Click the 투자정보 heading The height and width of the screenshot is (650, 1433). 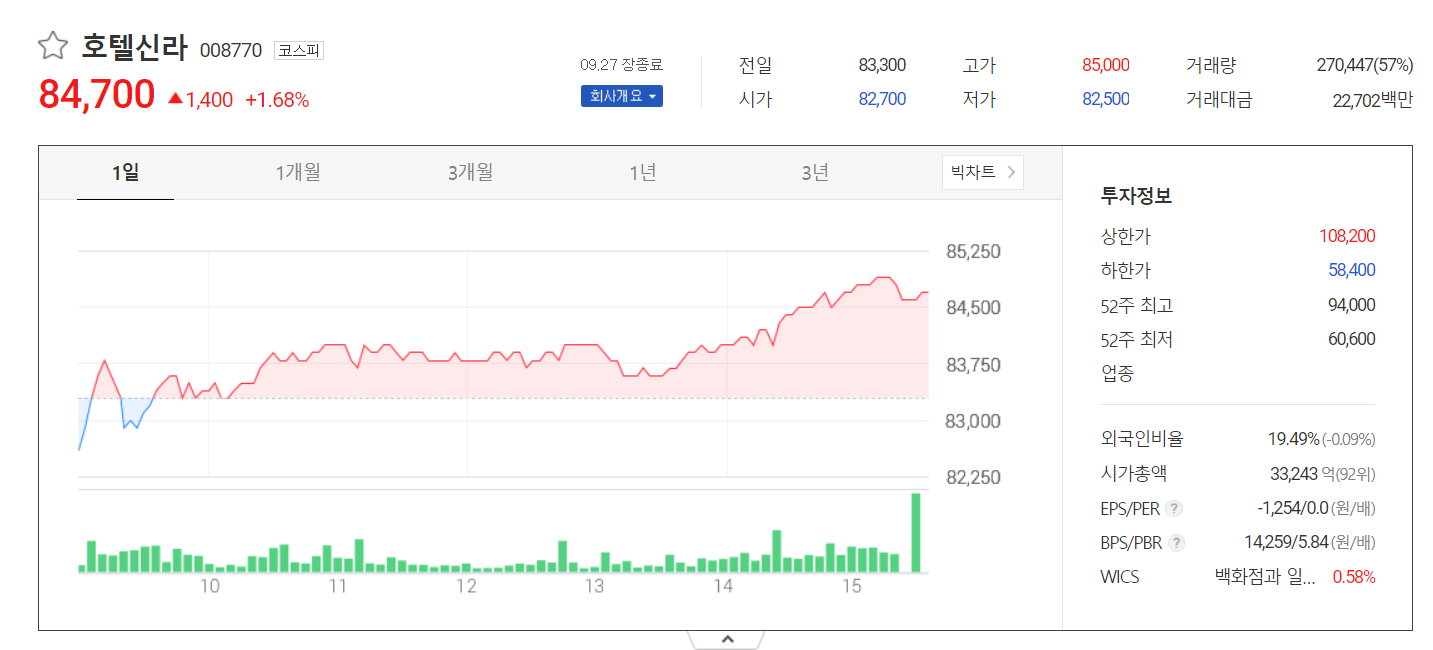tap(1136, 196)
